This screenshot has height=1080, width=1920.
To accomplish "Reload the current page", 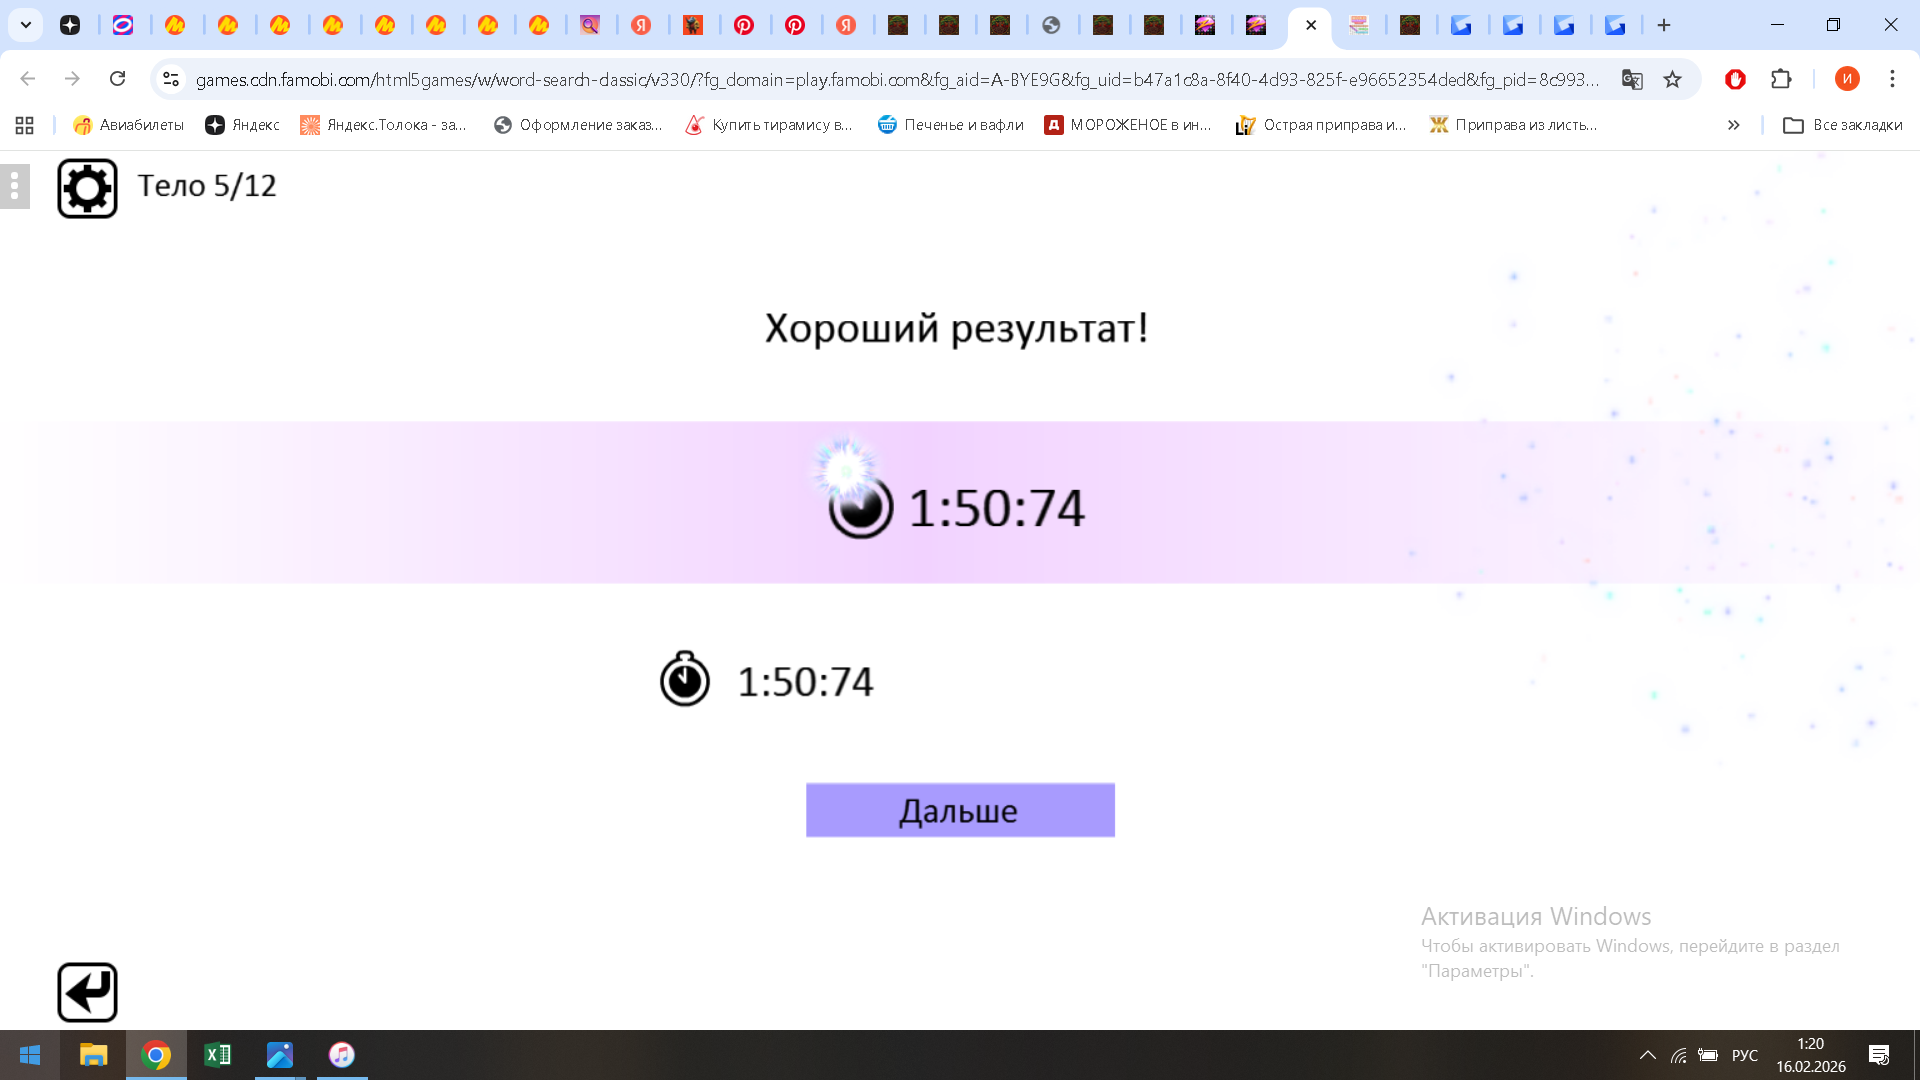I will point(118,79).
